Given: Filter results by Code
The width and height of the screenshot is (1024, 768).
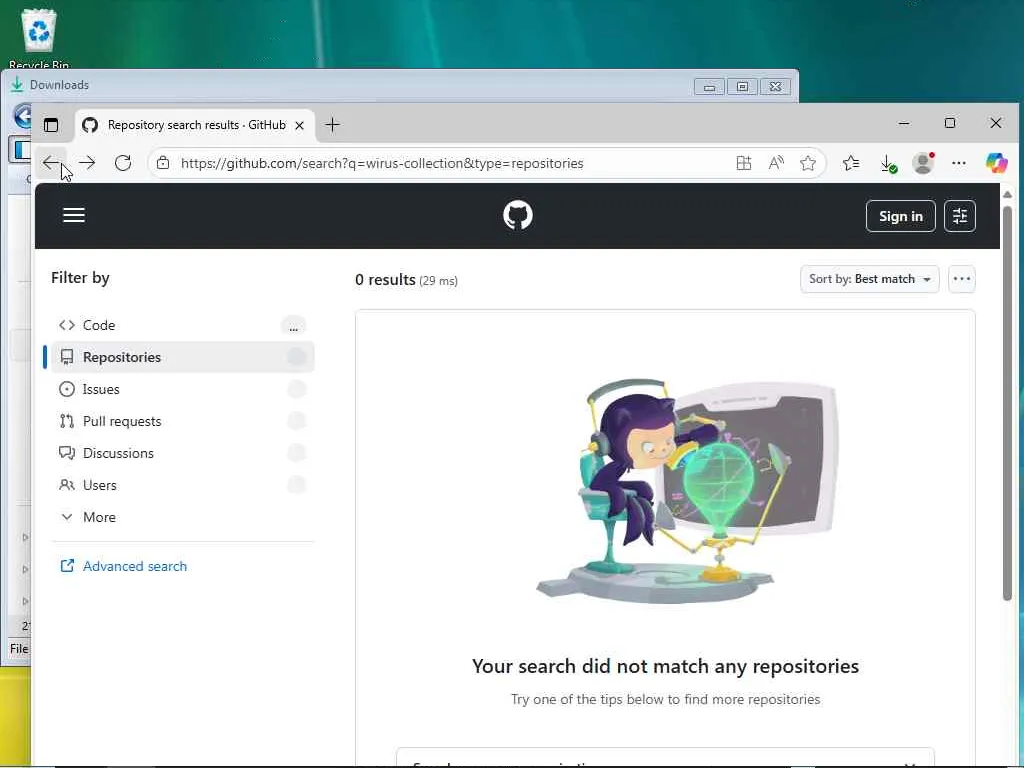Looking at the screenshot, I should click(182, 325).
